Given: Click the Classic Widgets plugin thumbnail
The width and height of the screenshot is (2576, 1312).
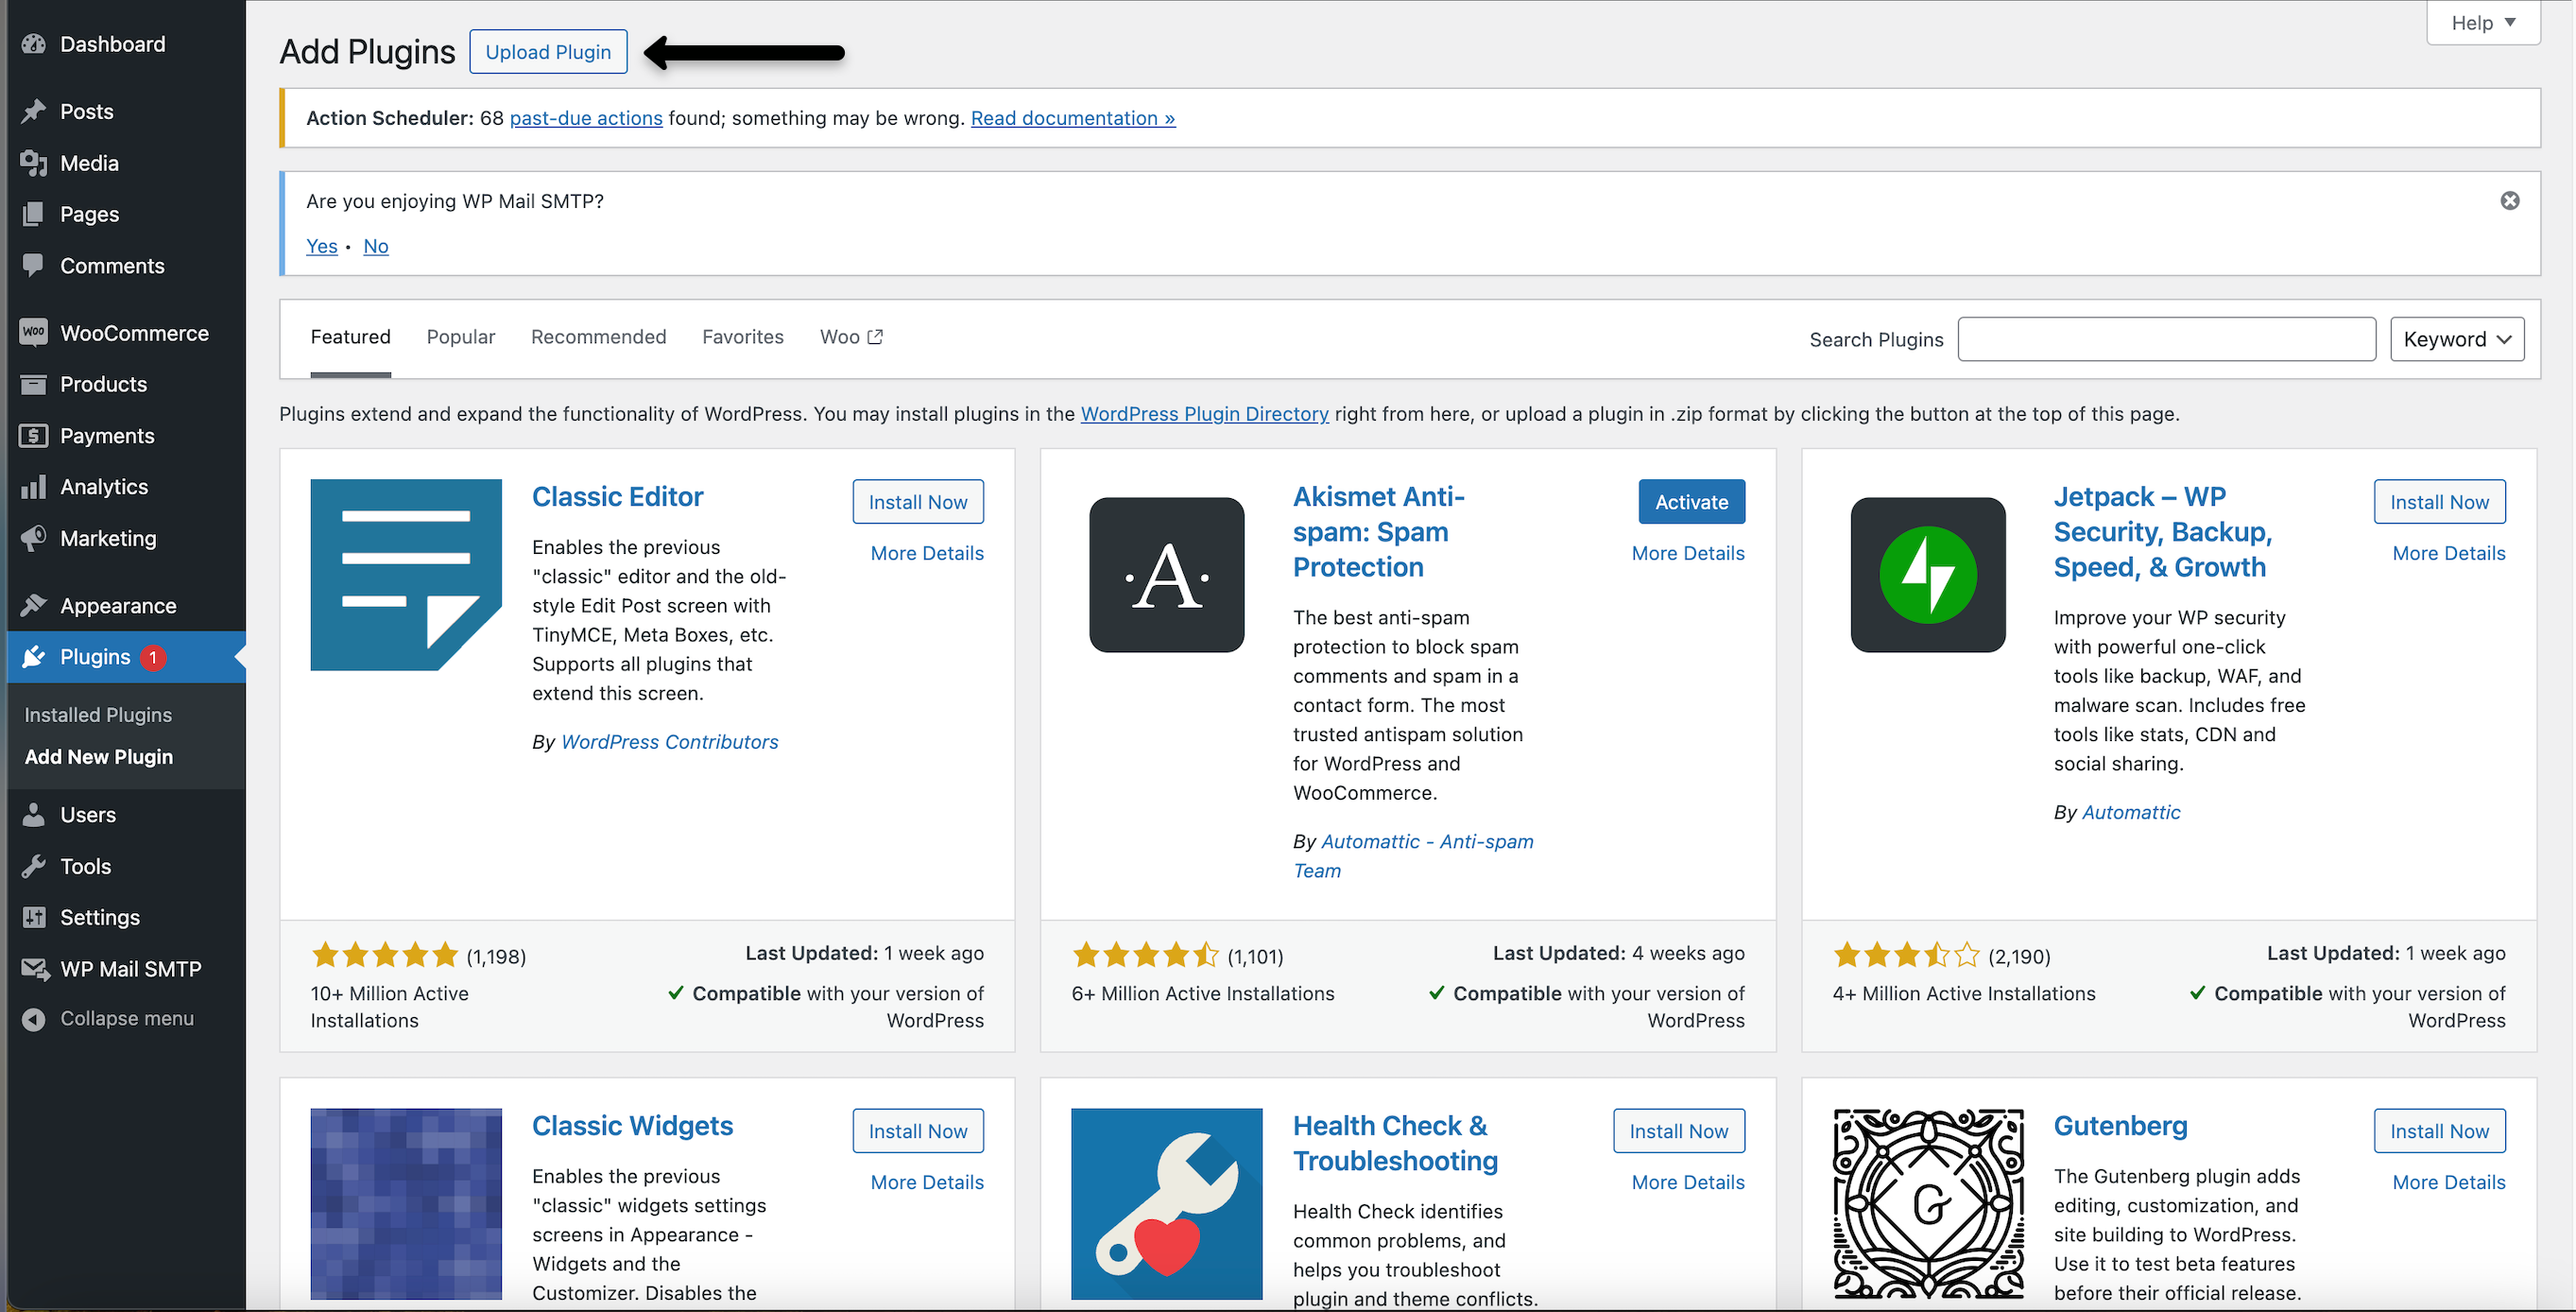Looking at the screenshot, I should point(406,1204).
